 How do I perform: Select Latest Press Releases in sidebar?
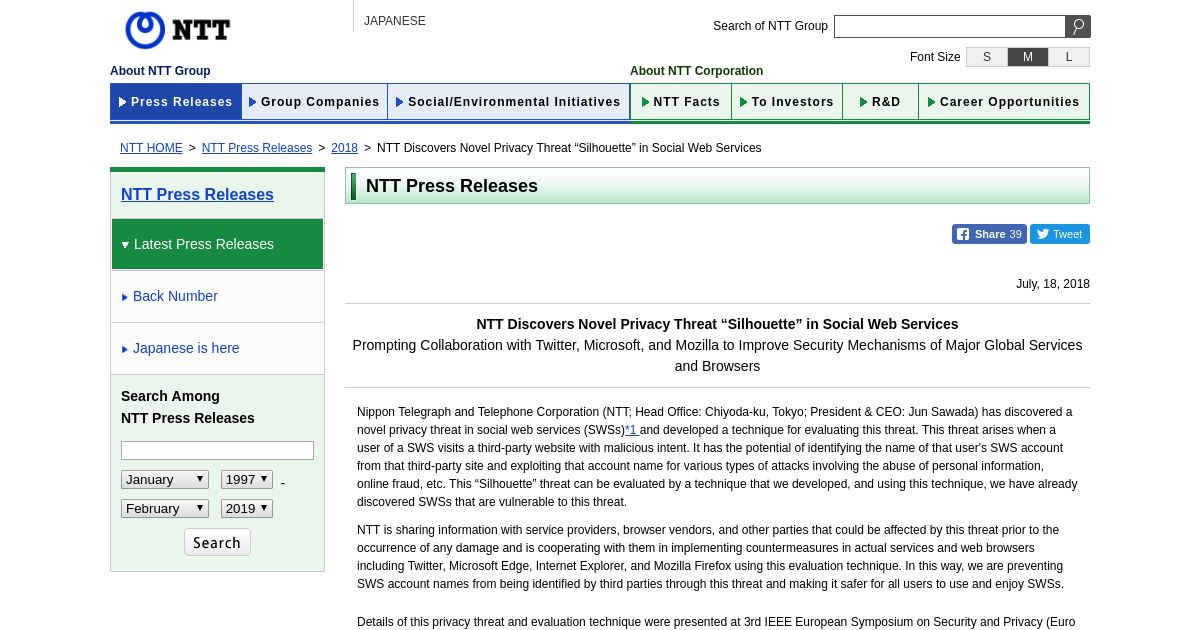(x=217, y=244)
